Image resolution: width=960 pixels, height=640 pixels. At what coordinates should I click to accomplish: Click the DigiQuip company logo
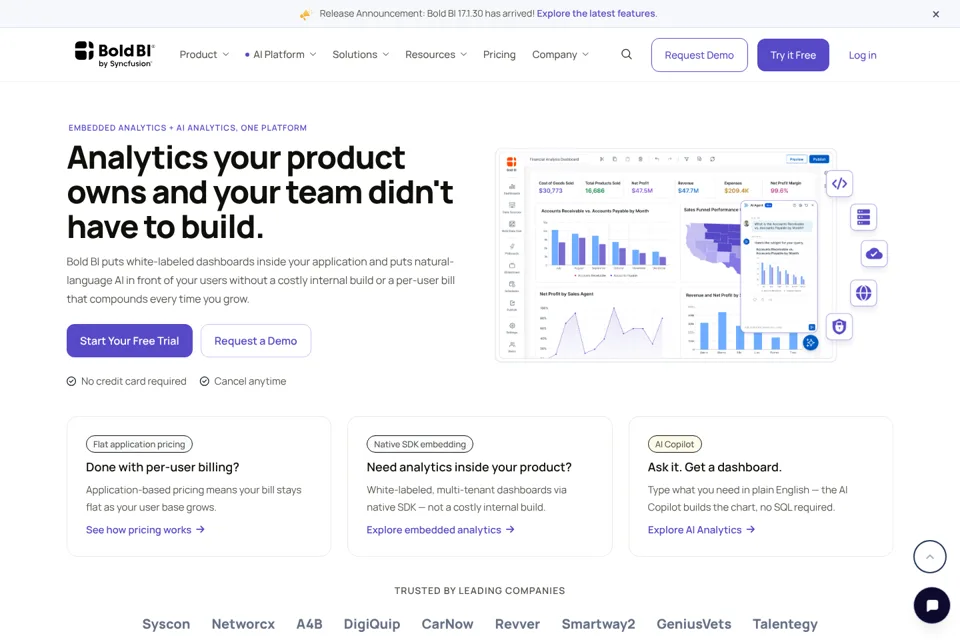click(x=372, y=624)
